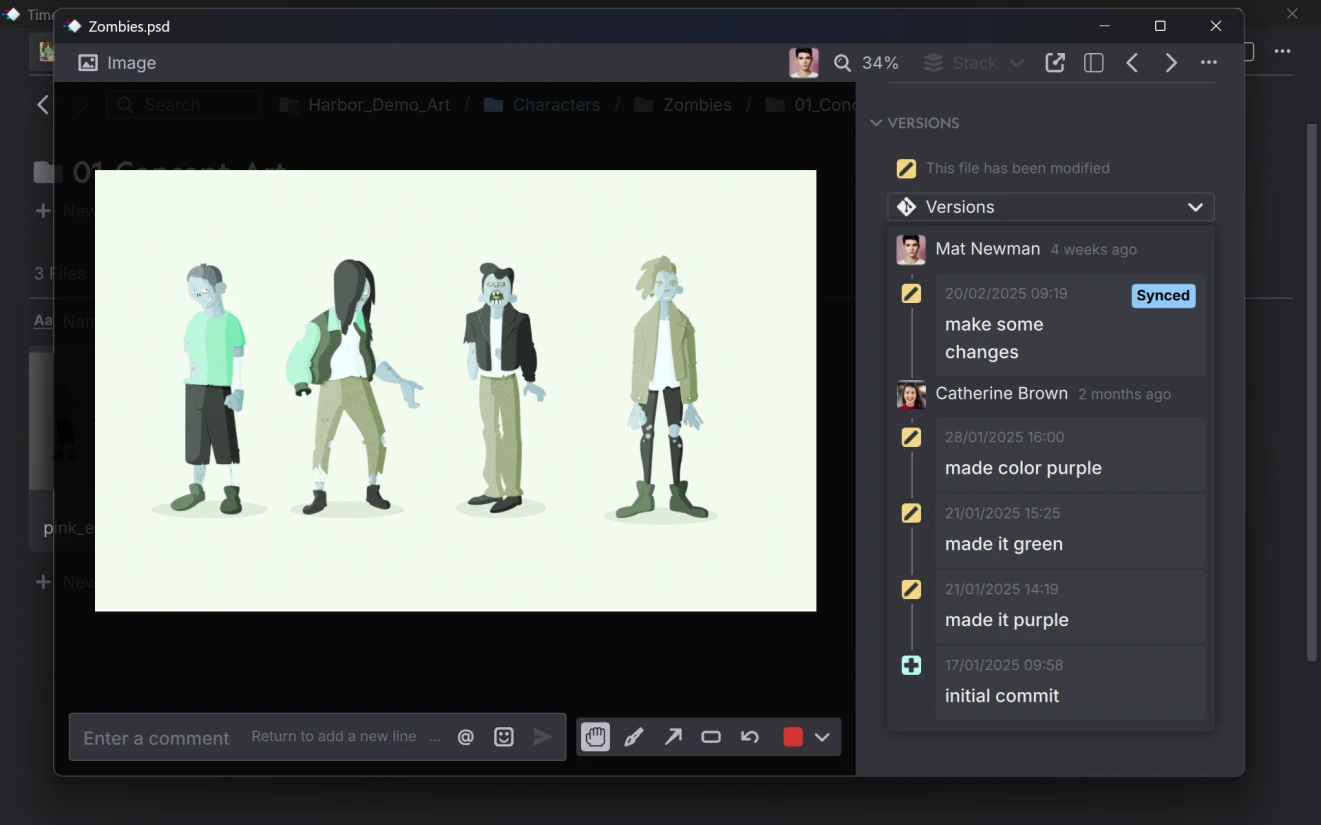Click the magnifier zoom icon
This screenshot has width=1321, height=825.
(843, 63)
